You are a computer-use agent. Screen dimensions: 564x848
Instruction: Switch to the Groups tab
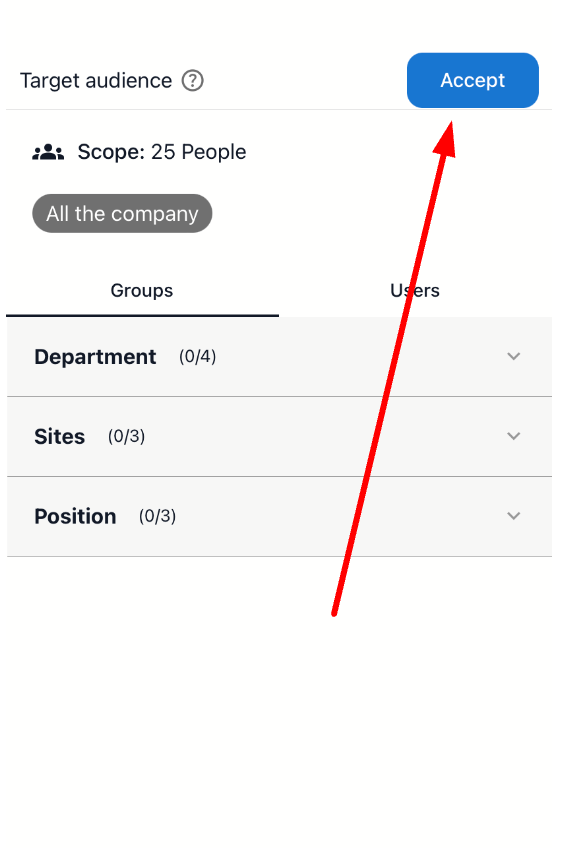(142, 291)
